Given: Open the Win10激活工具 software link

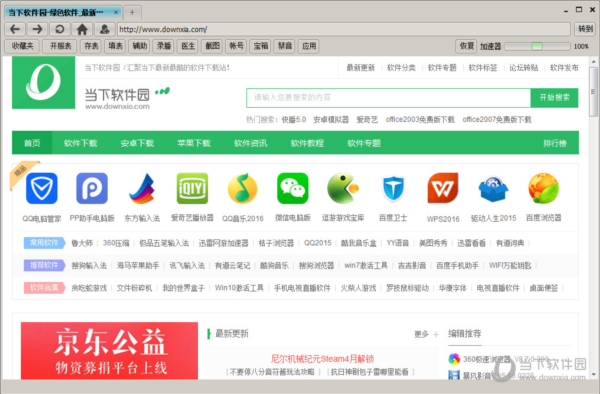Looking at the screenshot, I should 239,288.
